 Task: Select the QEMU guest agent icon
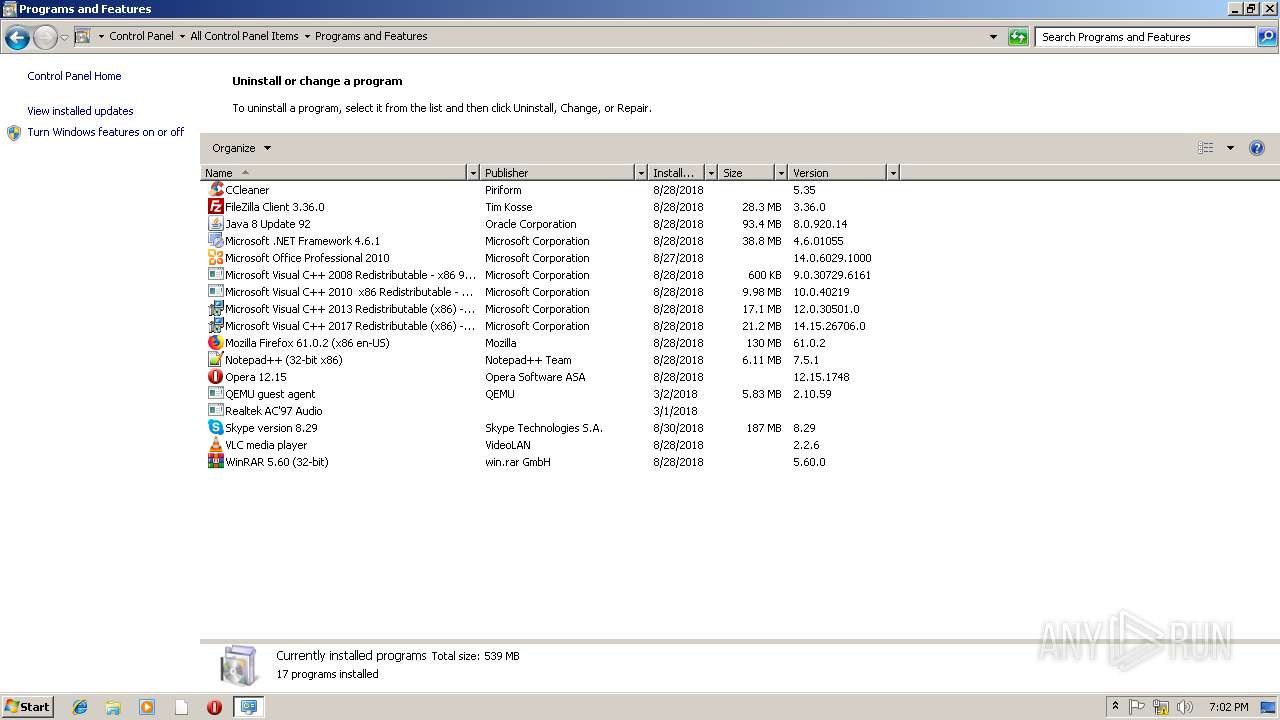point(215,394)
